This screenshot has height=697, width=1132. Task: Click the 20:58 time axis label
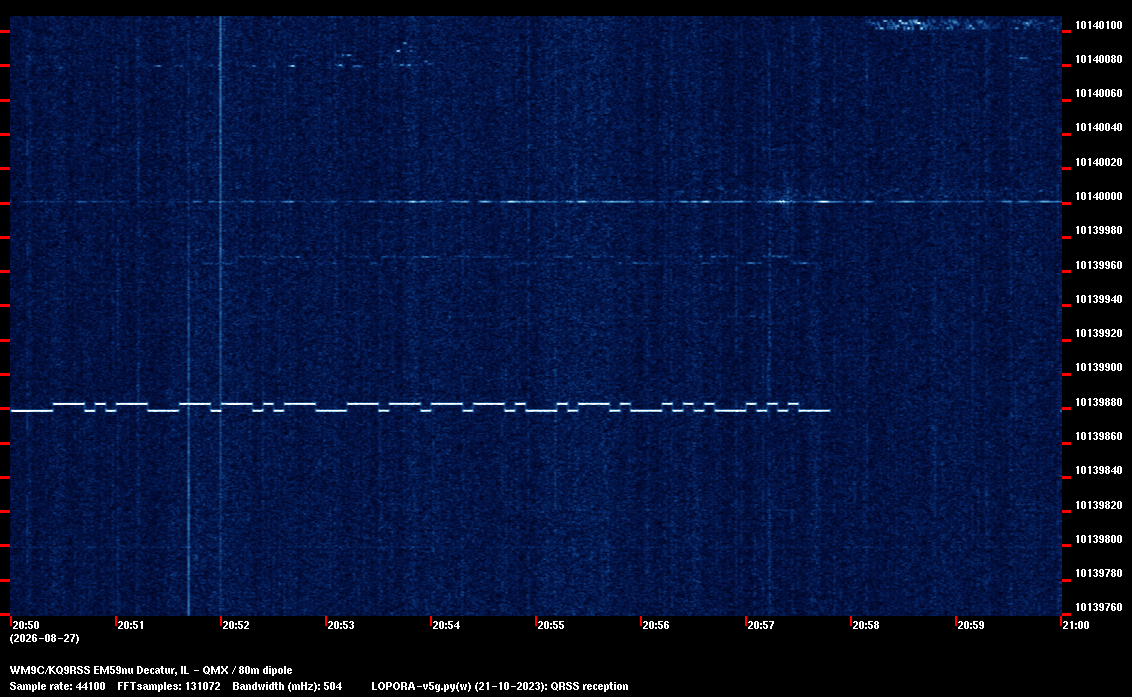coord(866,625)
